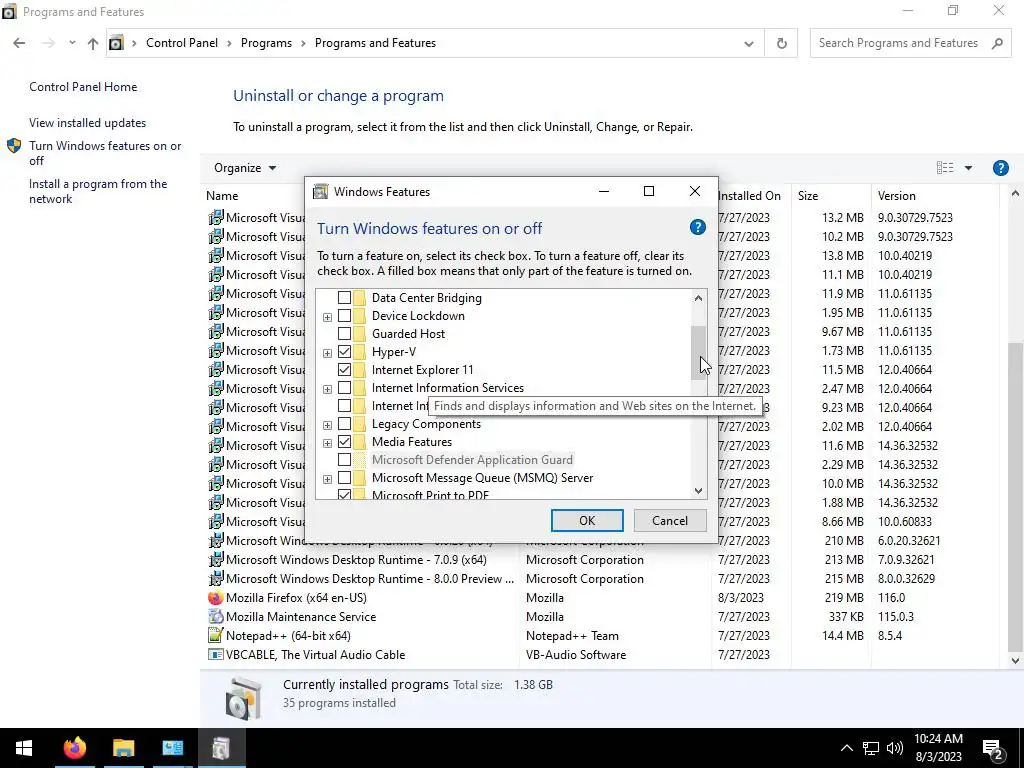Image resolution: width=1024 pixels, height=768 pixels.
Task: Click the programs list scrollbar thumb
Action: [x=1016, y=496]
